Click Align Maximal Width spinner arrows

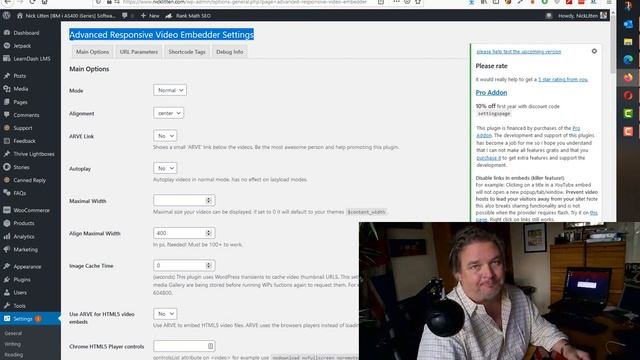(x=209, y=233)
